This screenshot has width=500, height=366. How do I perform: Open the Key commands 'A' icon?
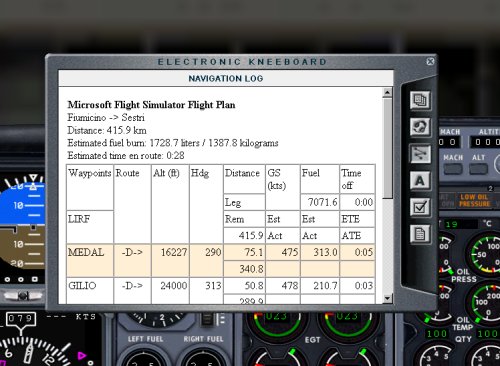click(x=420, y=181)
